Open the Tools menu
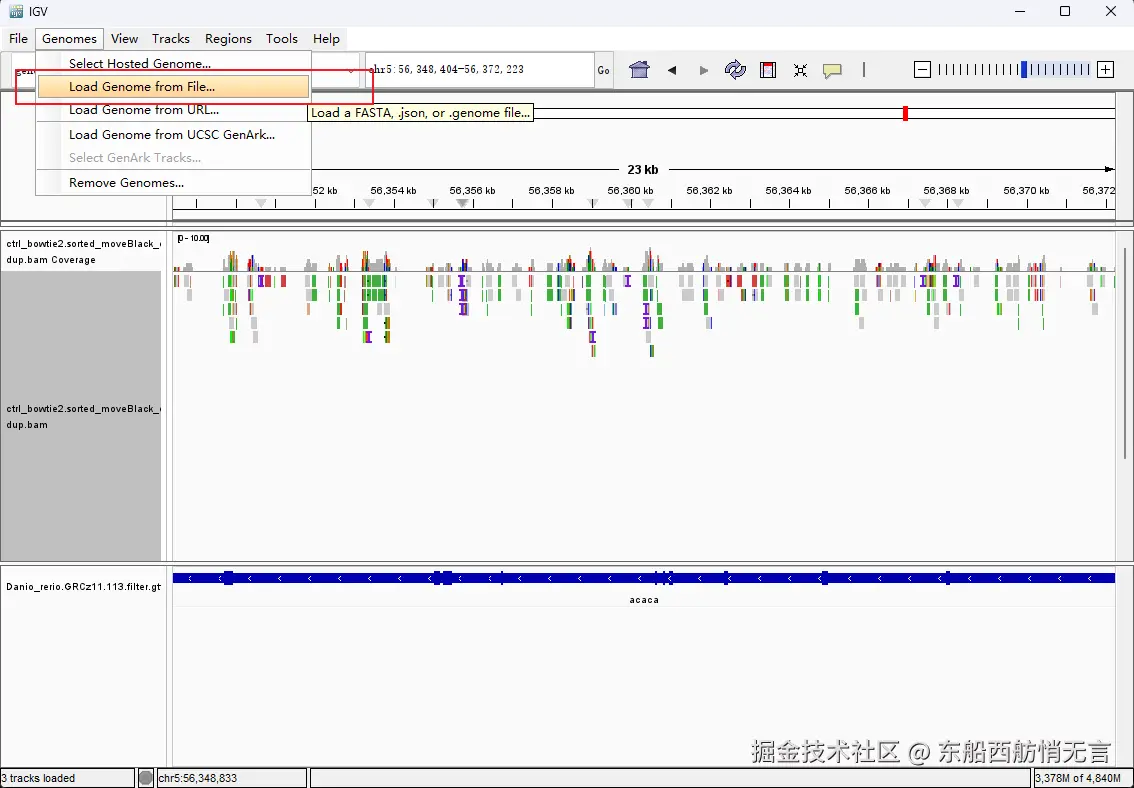 coord(281,38)
